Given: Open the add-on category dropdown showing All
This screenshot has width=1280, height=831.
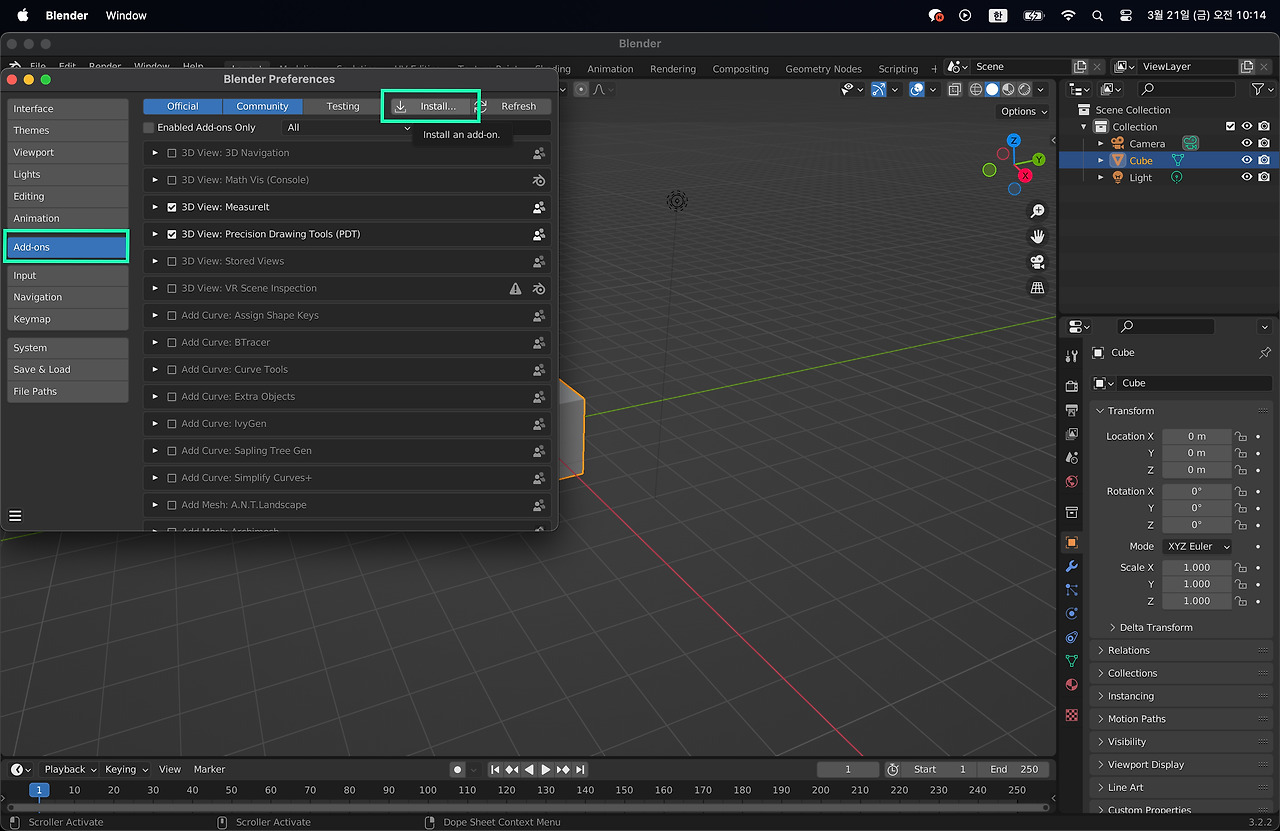Looking at the screenshot, I should click(348, 128).
